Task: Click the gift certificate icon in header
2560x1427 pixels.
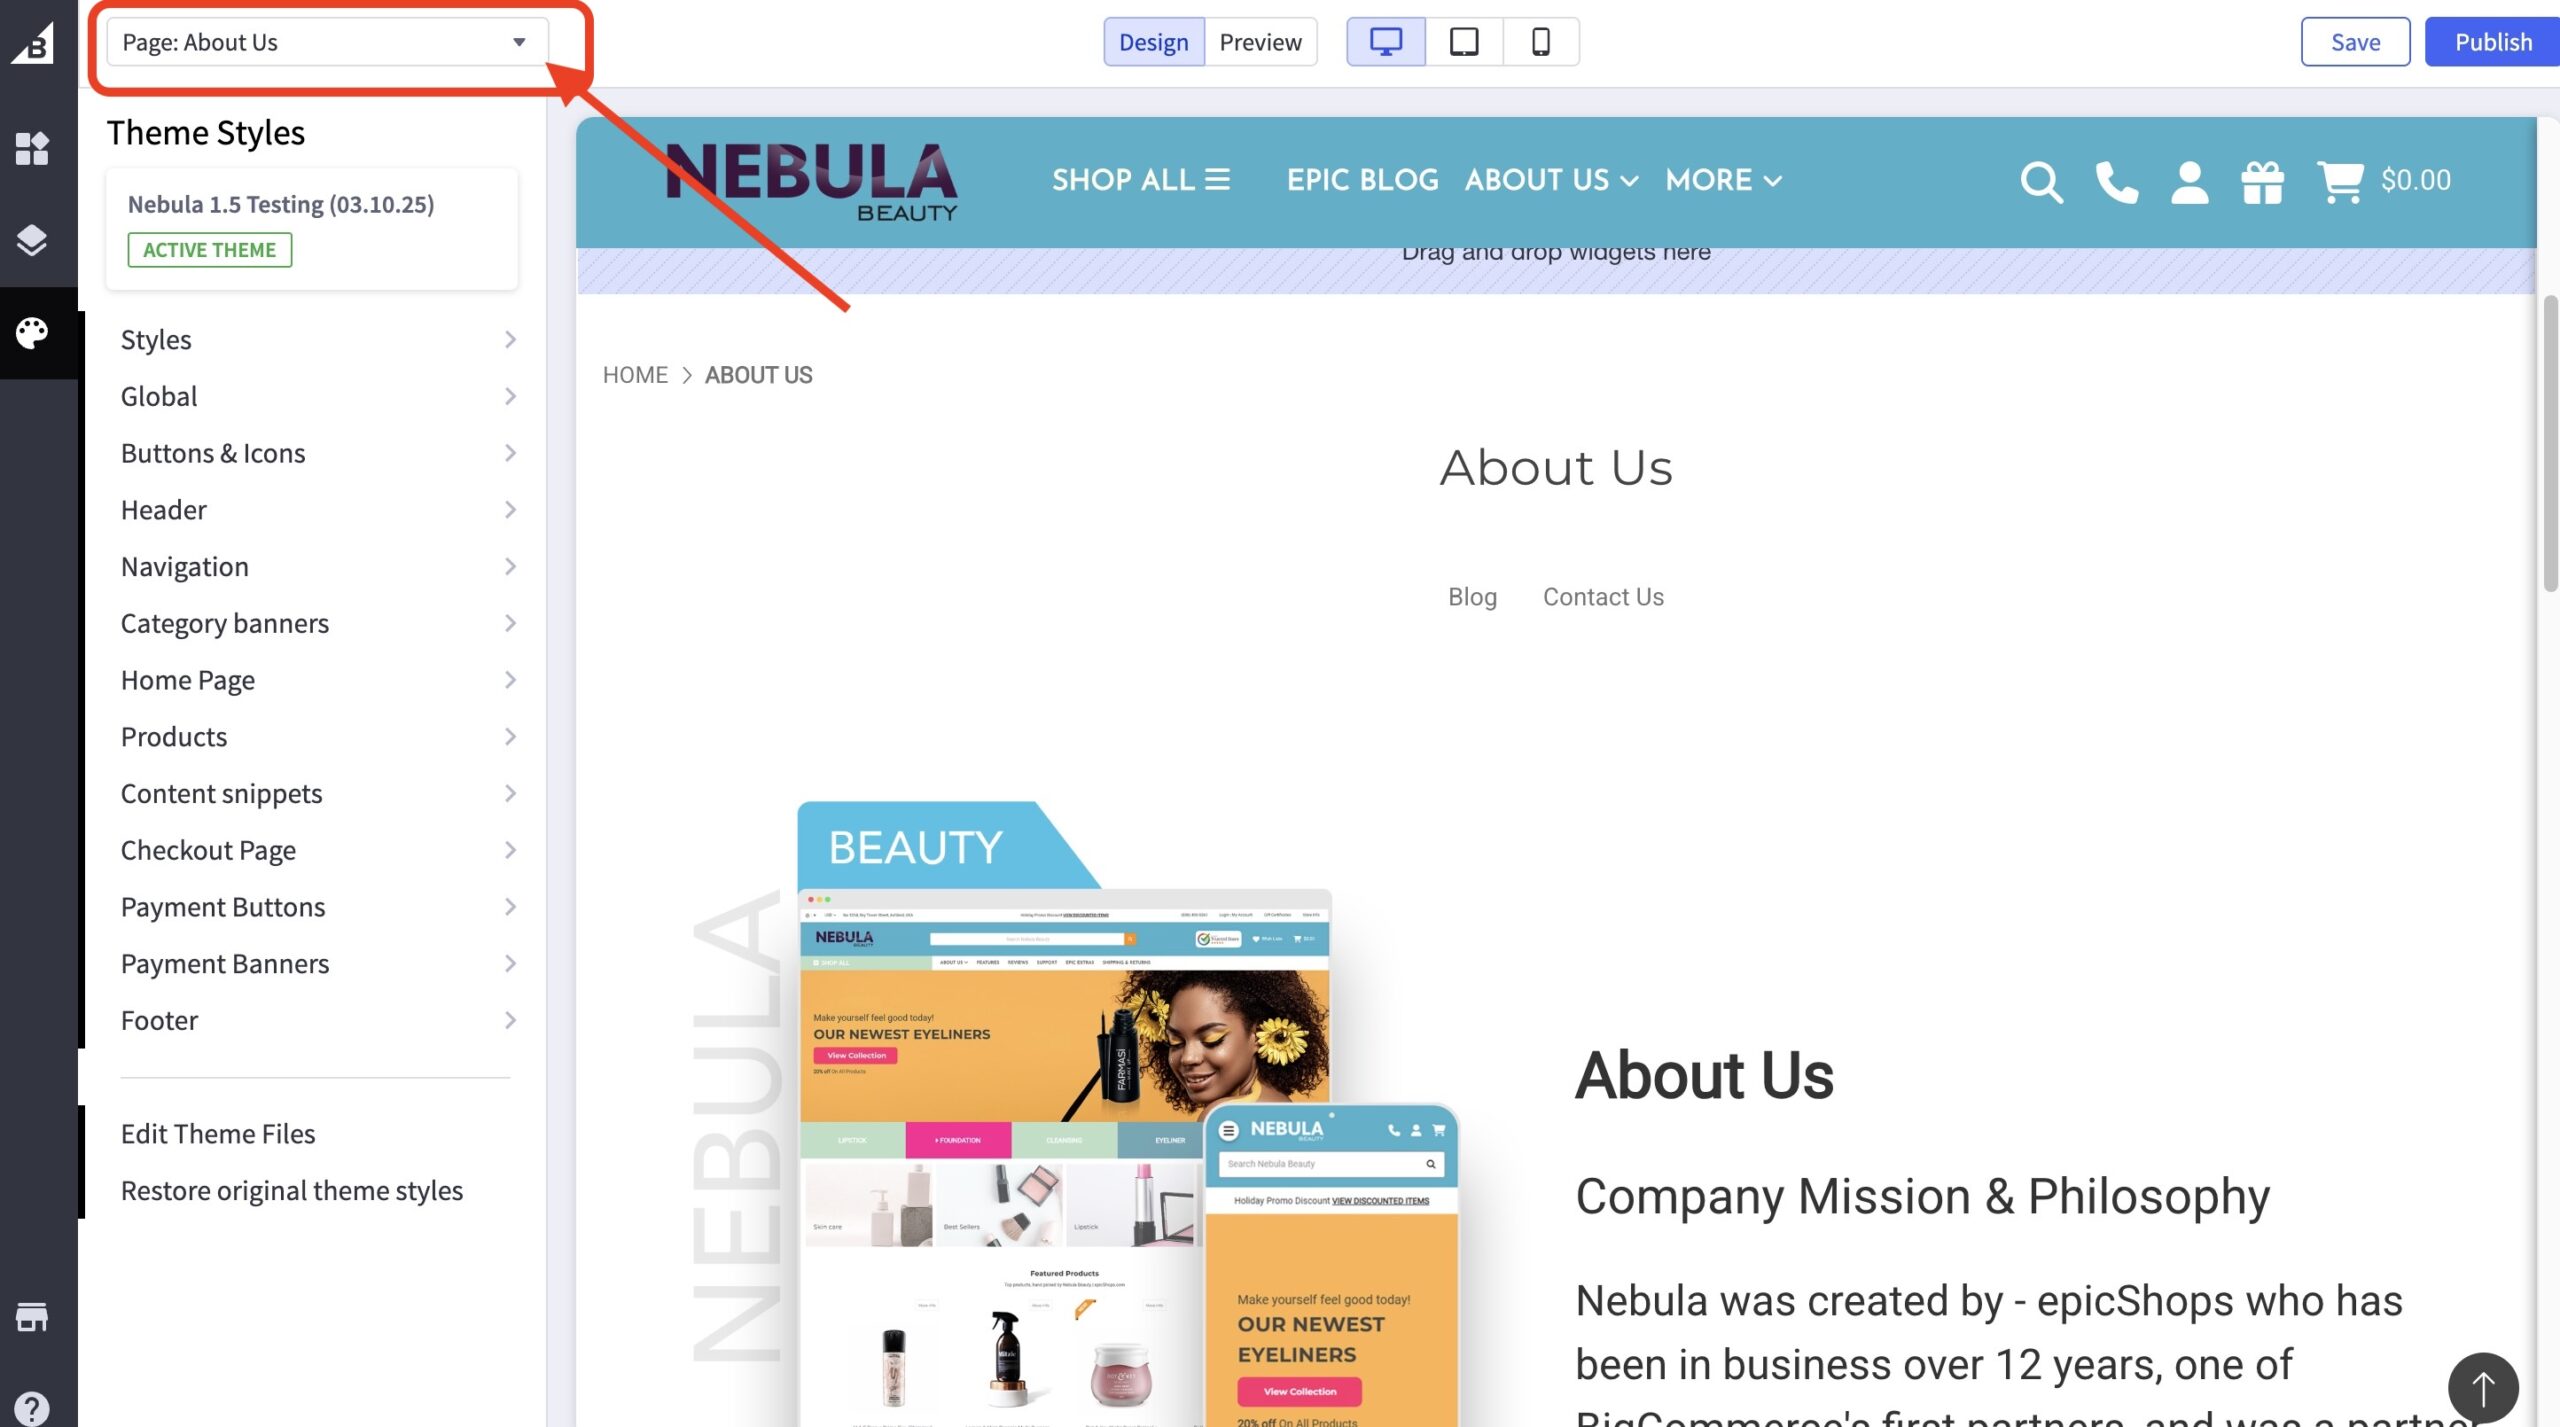Action: click(x=2262, y=182)
